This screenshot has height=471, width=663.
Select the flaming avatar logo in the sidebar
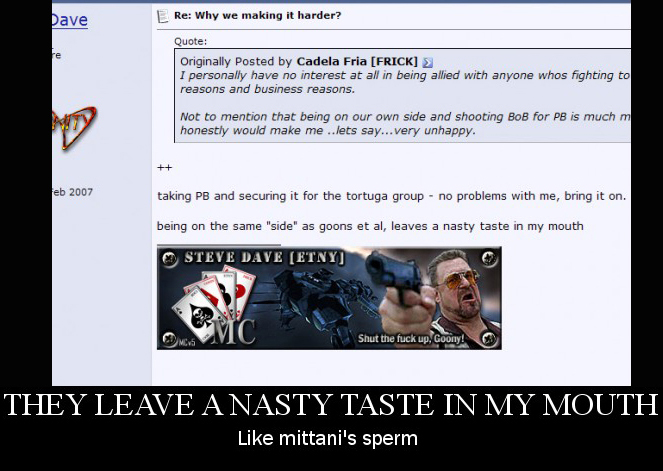[74, 127]
